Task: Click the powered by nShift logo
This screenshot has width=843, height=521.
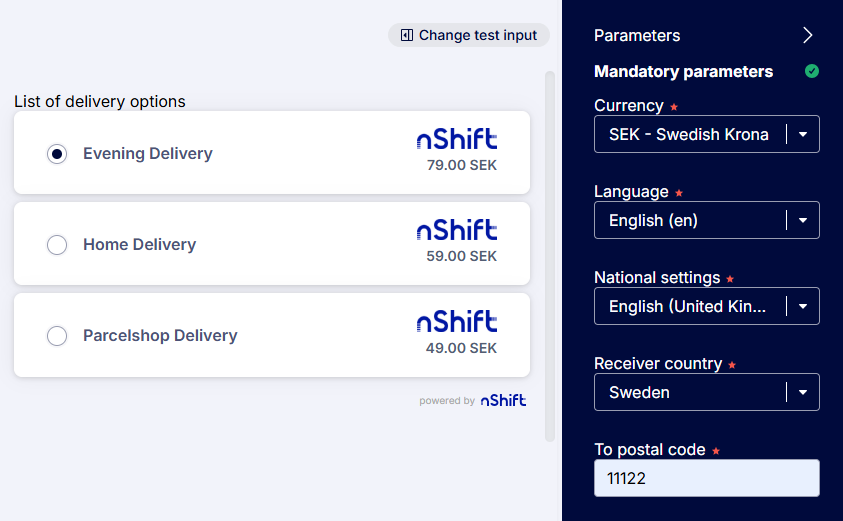Action: pos(503,400)
